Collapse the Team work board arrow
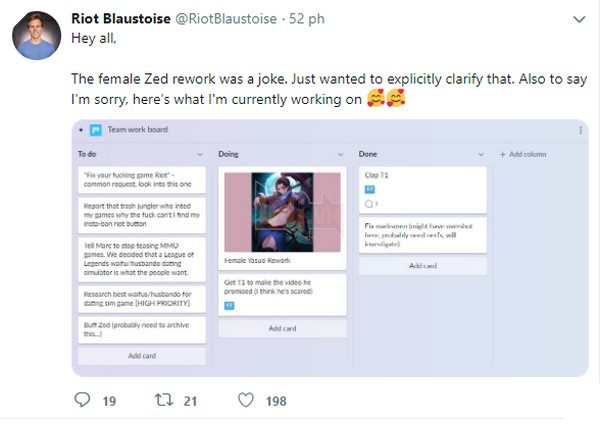Image resolution: width=600 pixels, height=423 pixels. 83,130
